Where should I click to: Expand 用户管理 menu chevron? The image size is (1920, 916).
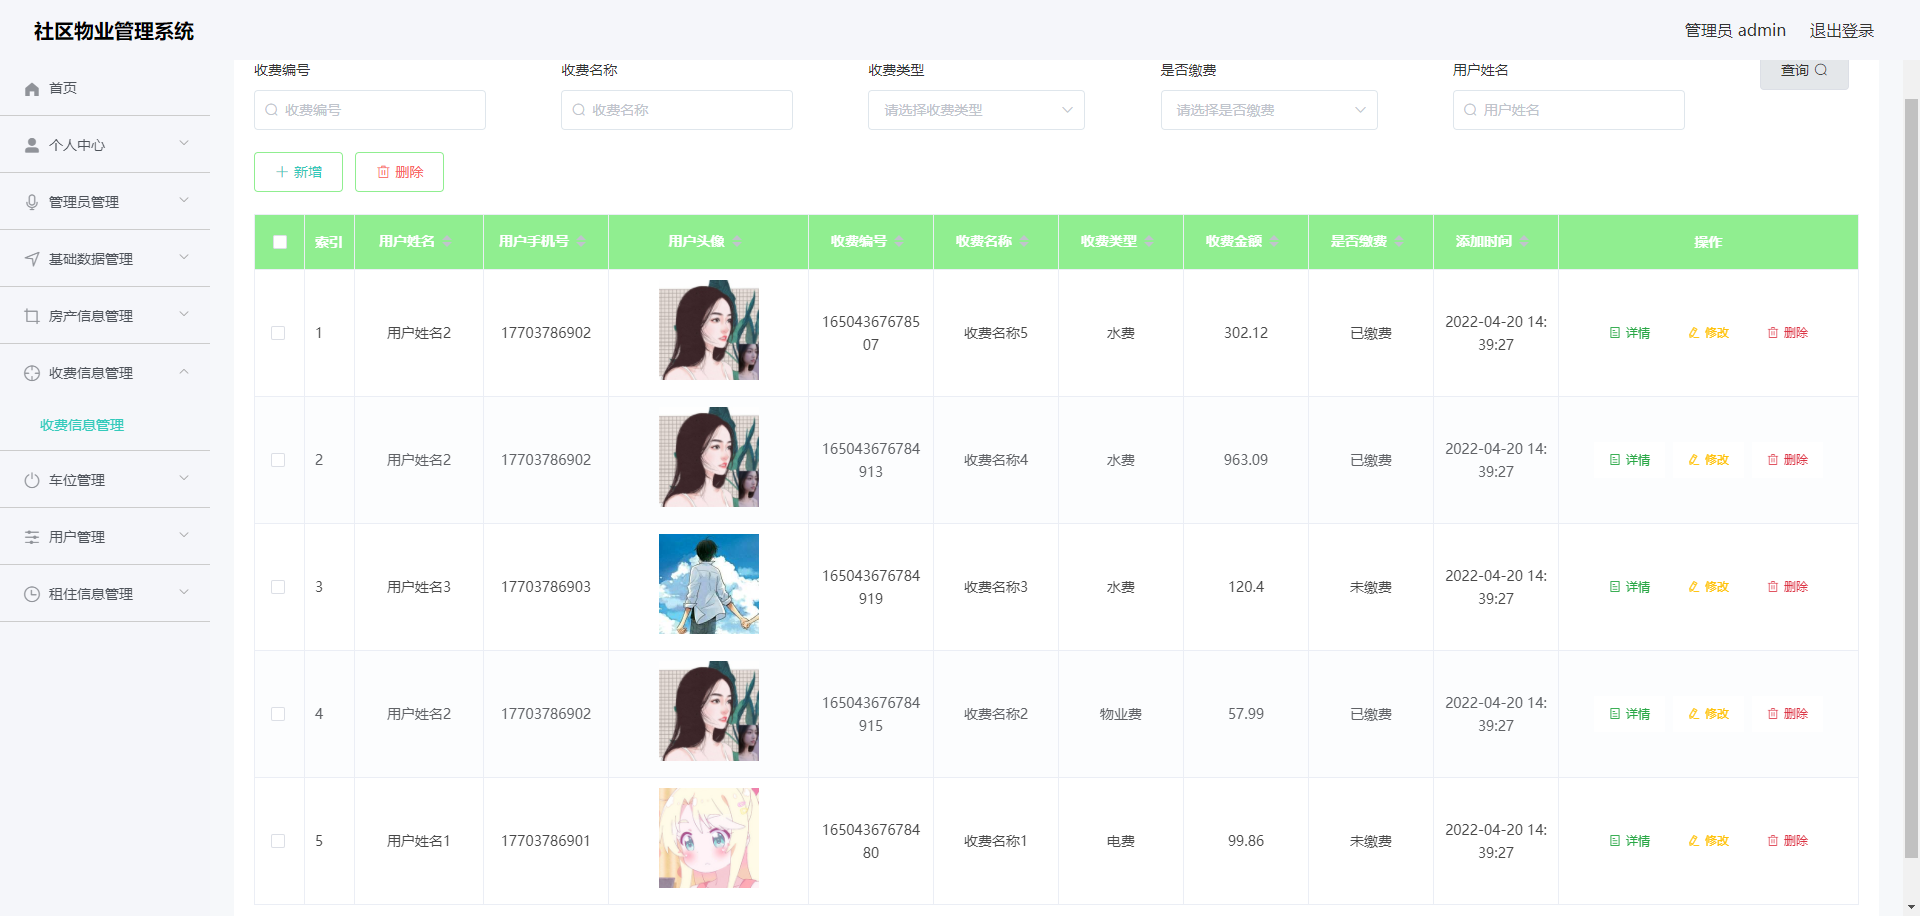[x=184, y=536]
